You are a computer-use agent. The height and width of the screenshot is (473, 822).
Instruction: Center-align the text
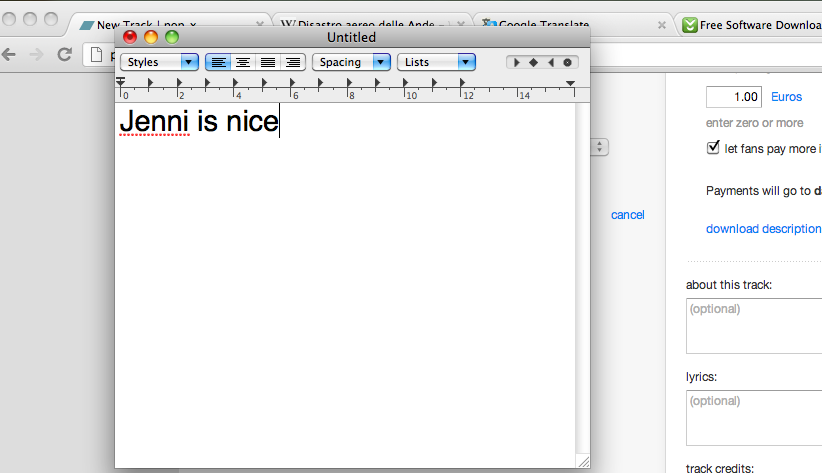[x=243, y=62]
